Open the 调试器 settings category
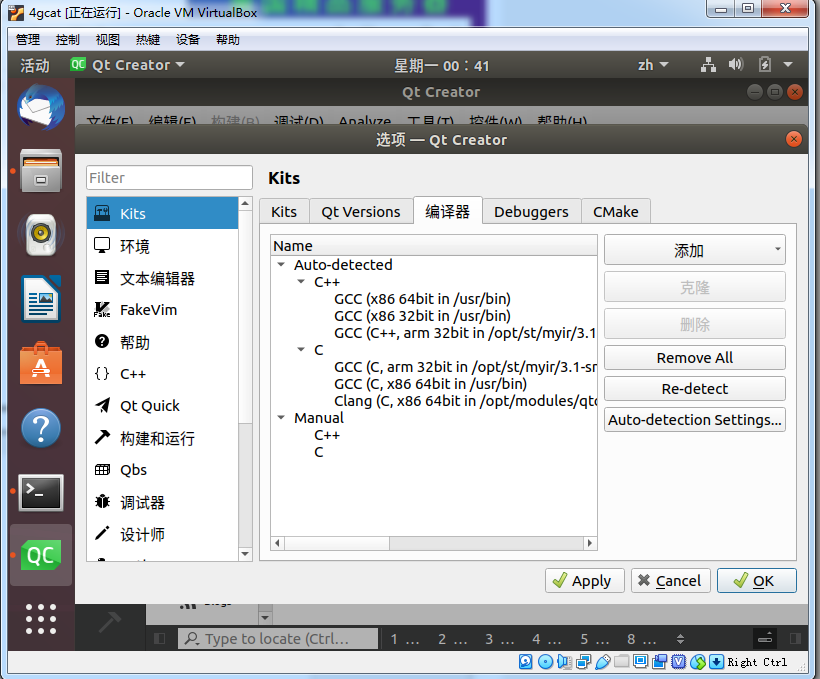 point(162,502)
